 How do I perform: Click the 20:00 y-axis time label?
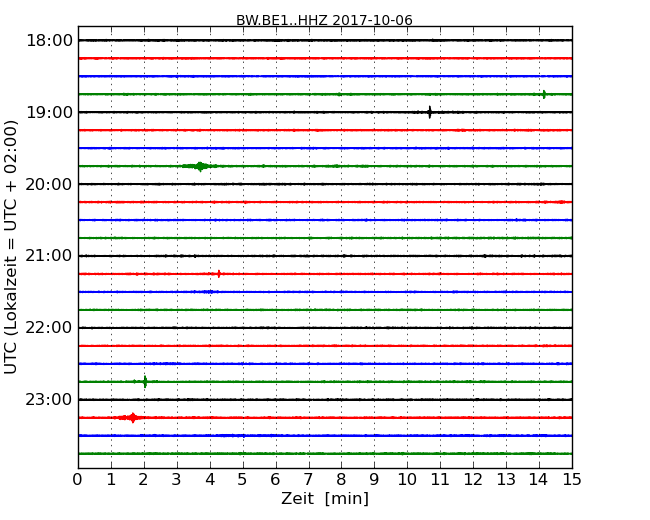click(x=49, y=184)
